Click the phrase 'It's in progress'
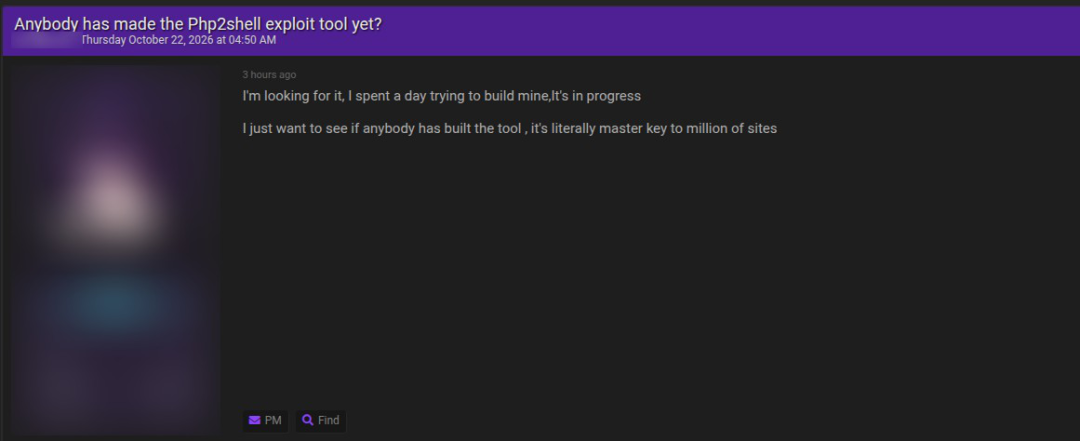This screenshot has width=1080, height=441. [x=596, y=96]
